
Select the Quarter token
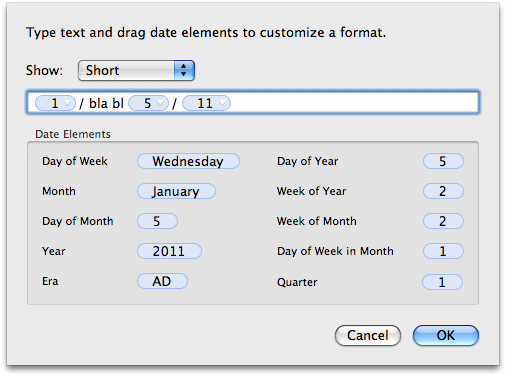coord(442,282)
